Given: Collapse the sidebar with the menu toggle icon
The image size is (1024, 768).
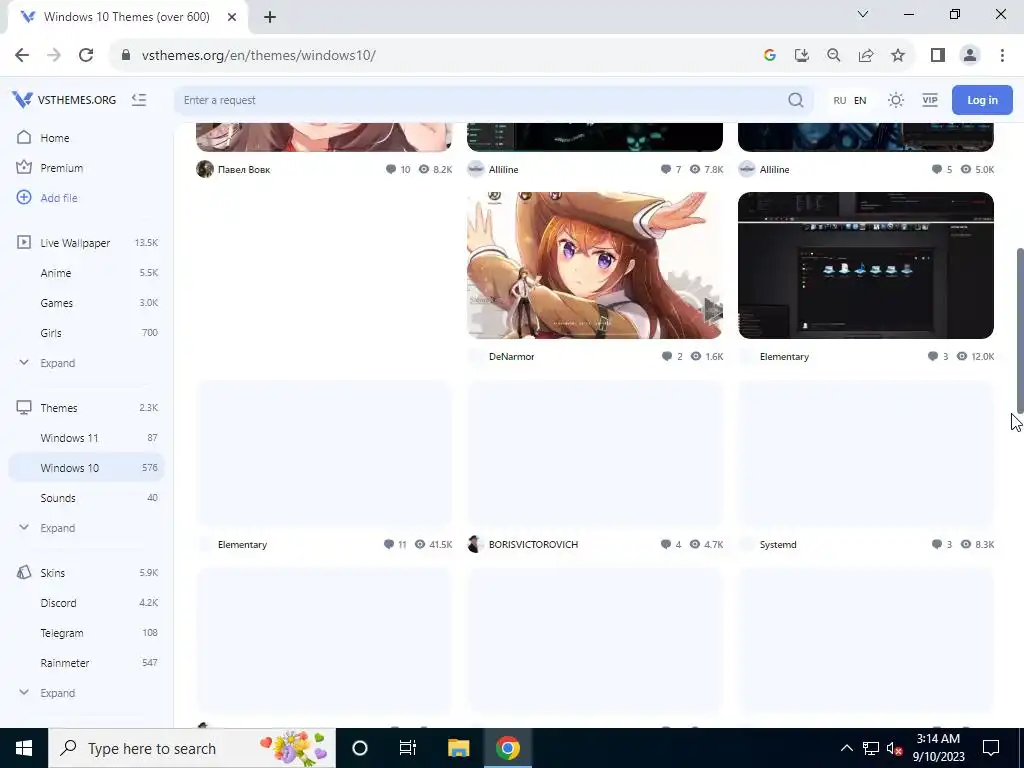Looking at the screenshot, I should (138, 100).
